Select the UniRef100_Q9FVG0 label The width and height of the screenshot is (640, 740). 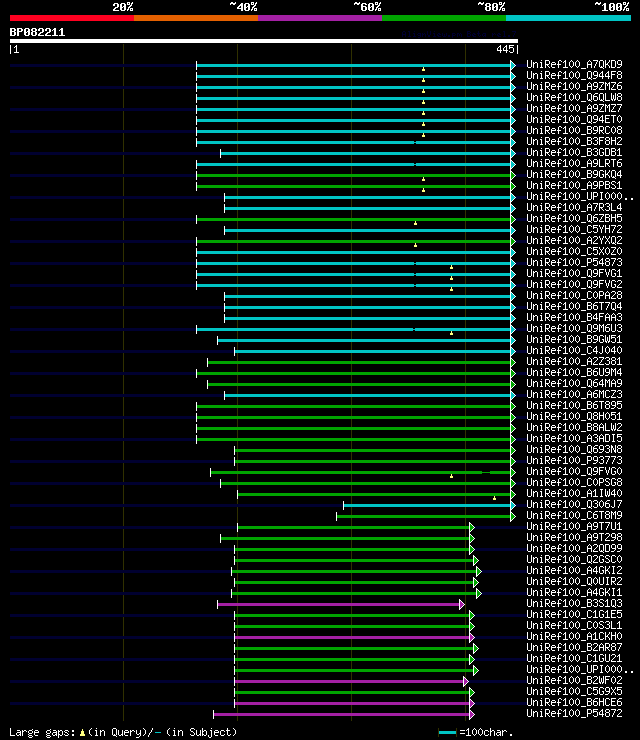click(574, 471)
